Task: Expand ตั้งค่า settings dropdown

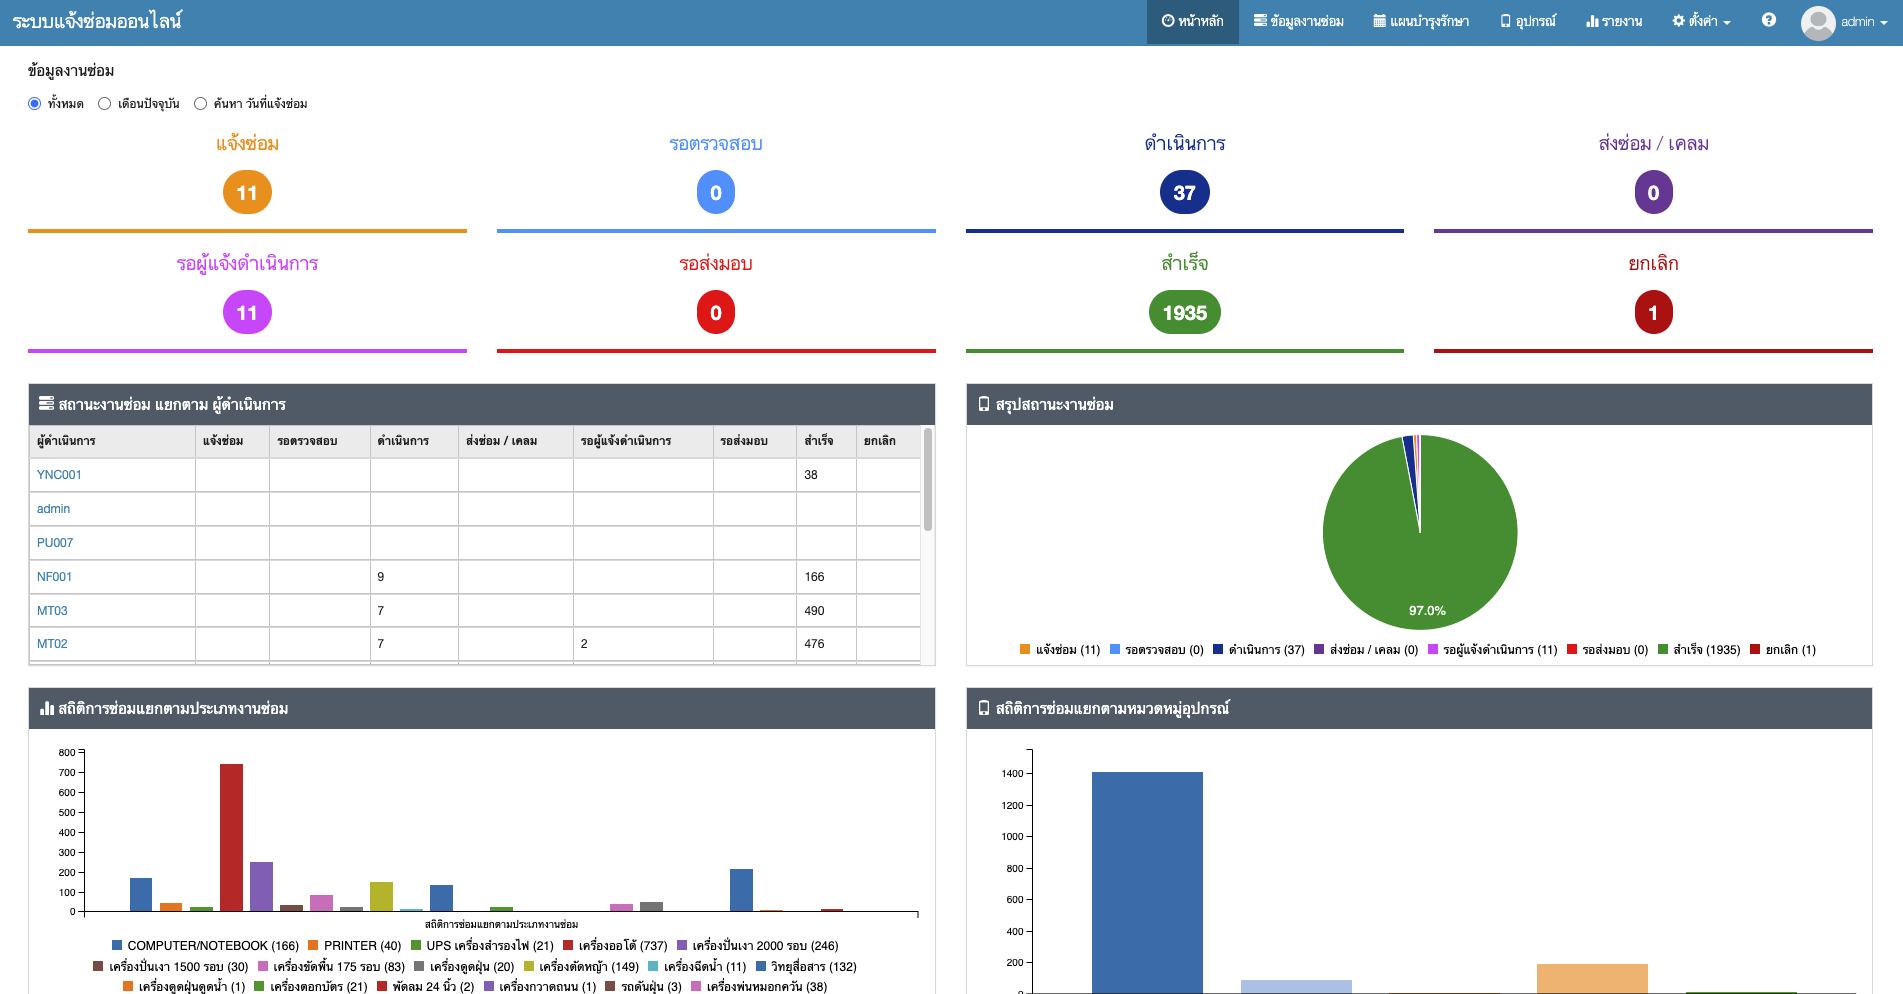Action: (x=1701, y=22)
